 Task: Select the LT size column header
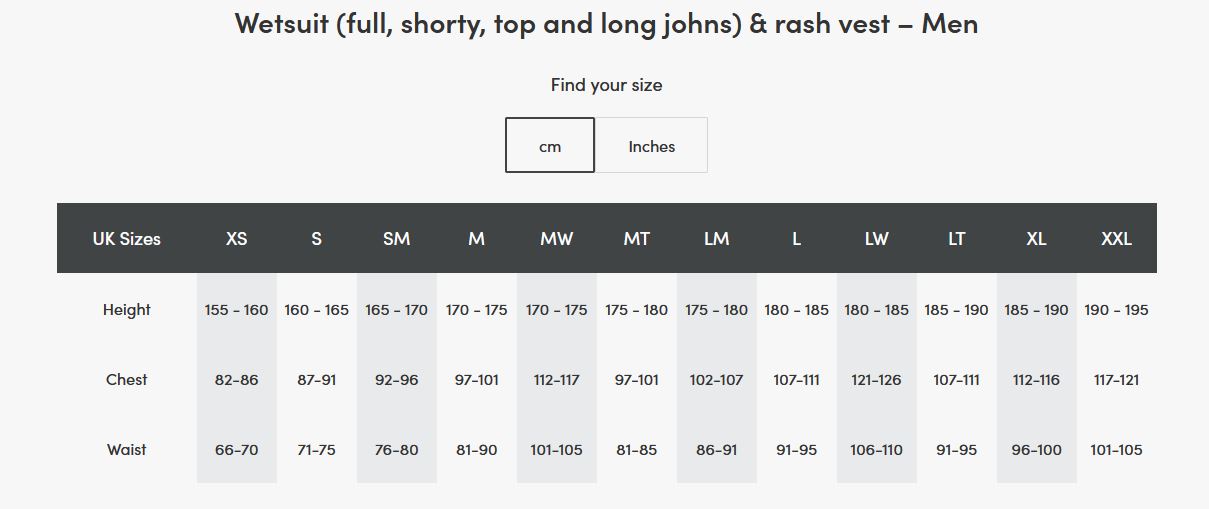[956, 239]
